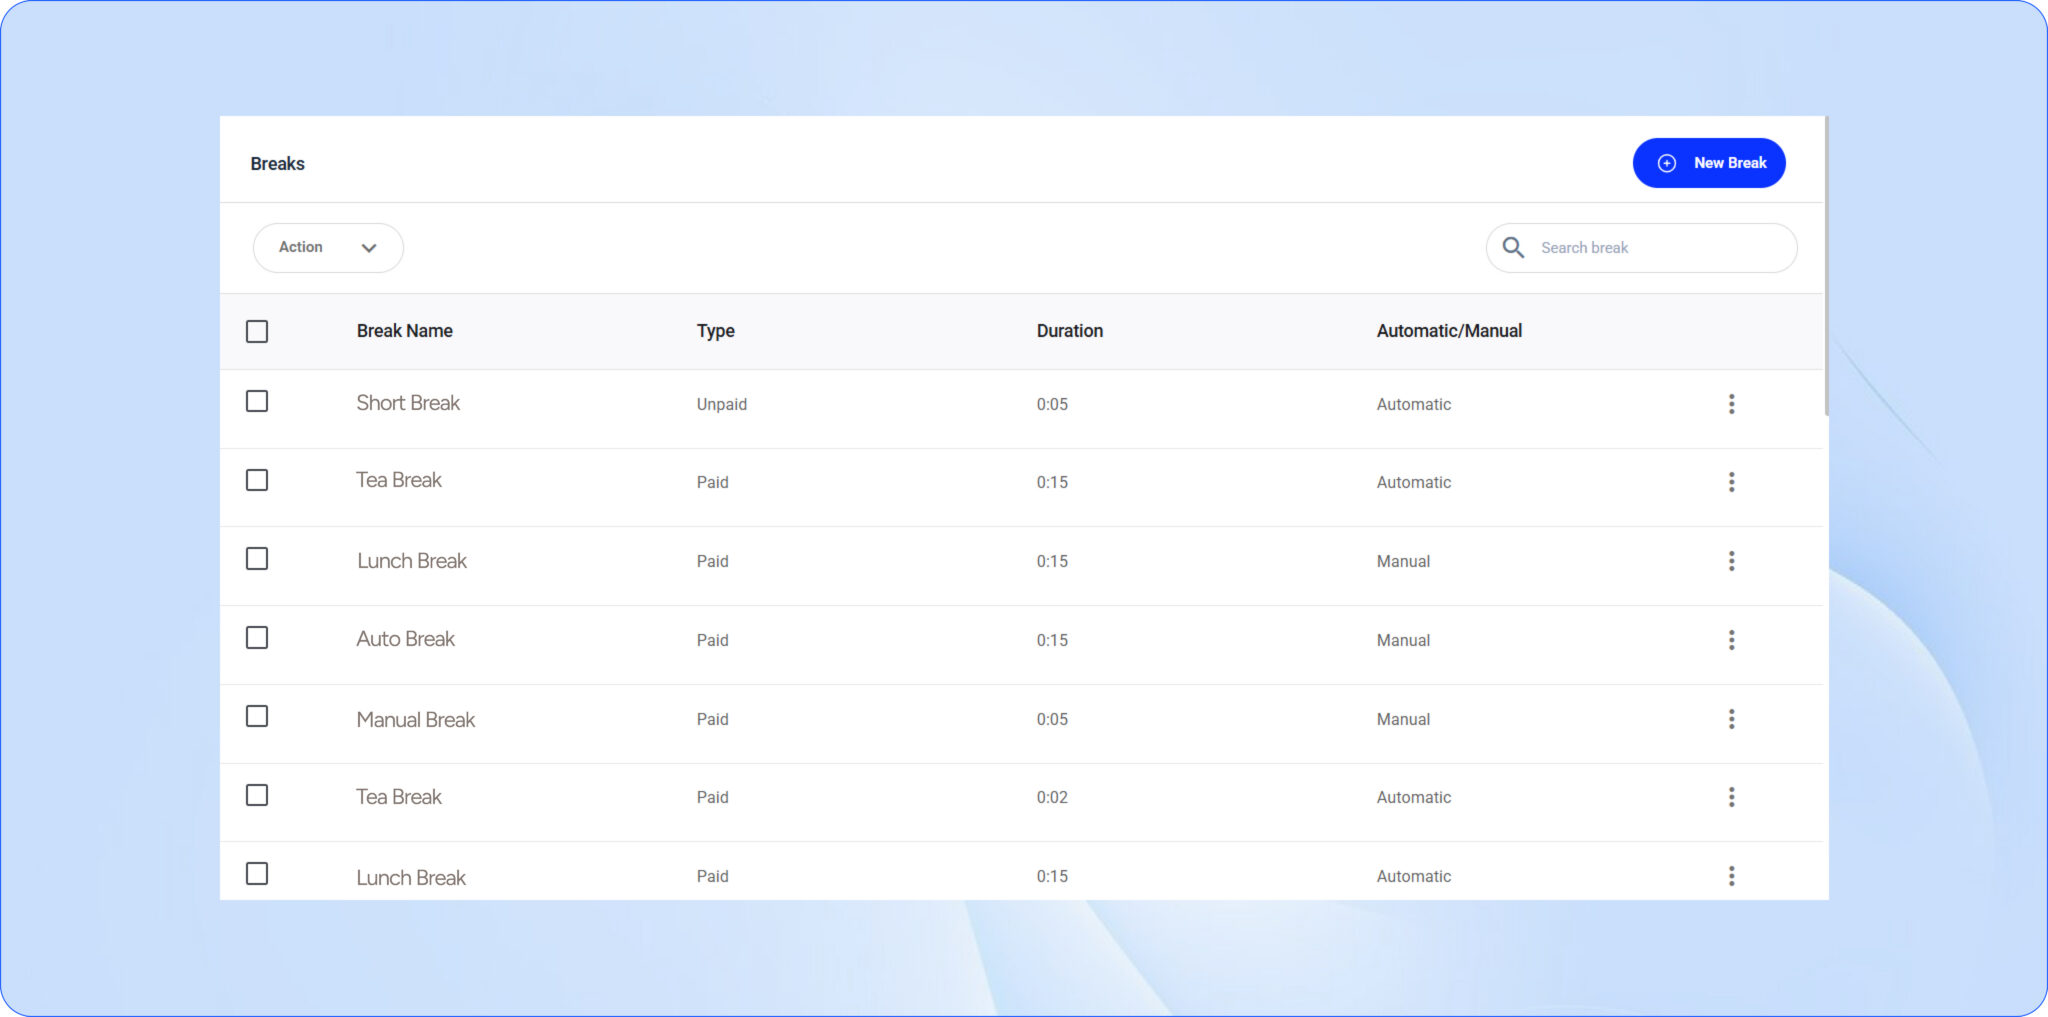The image size is (2048, 1017).
Task: Click the Automatic value in Short Break row
Action: point(1413,404)
